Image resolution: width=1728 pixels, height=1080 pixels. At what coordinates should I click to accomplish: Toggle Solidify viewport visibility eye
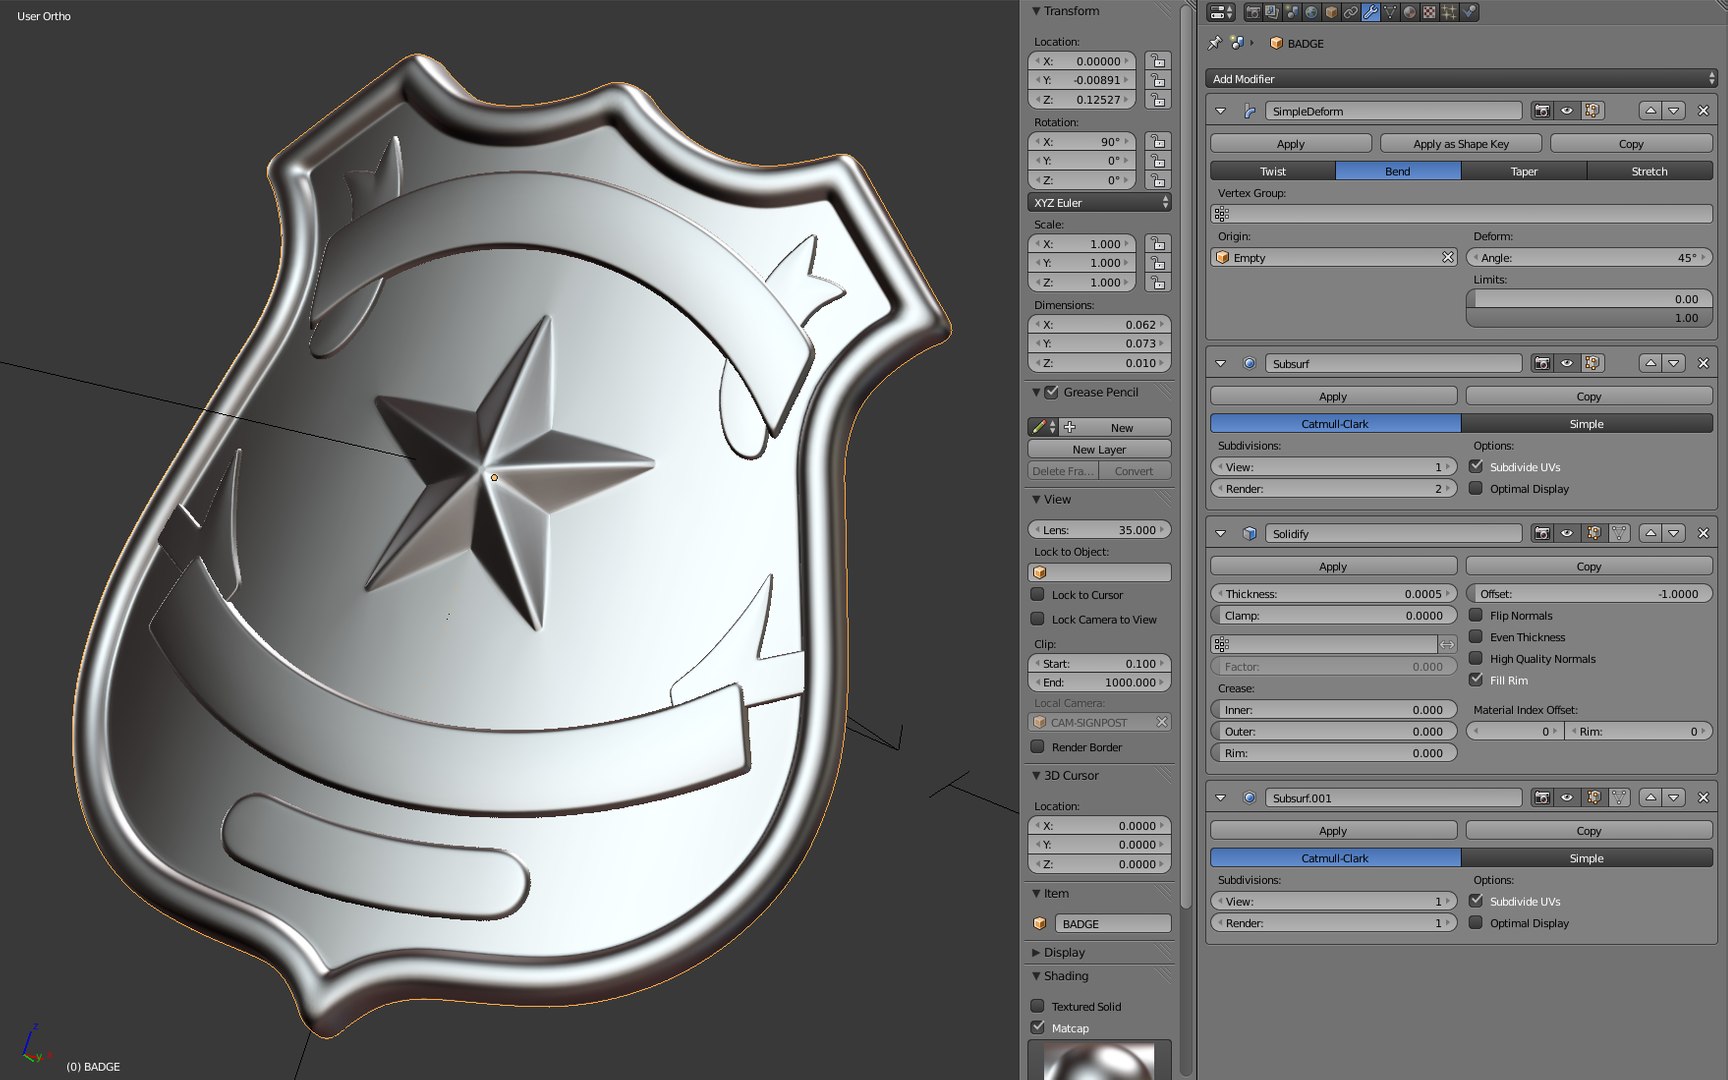point(1567,533)
